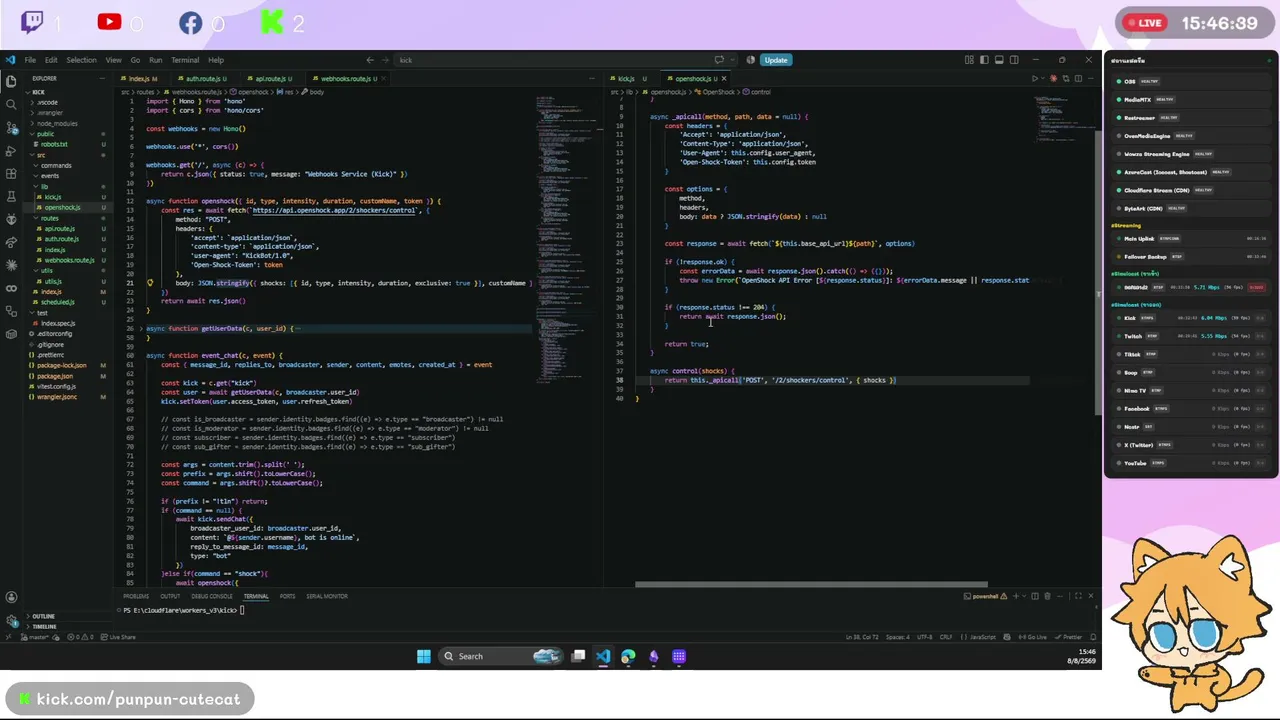
Task: Expand the events folder
Action: (49, 176)
